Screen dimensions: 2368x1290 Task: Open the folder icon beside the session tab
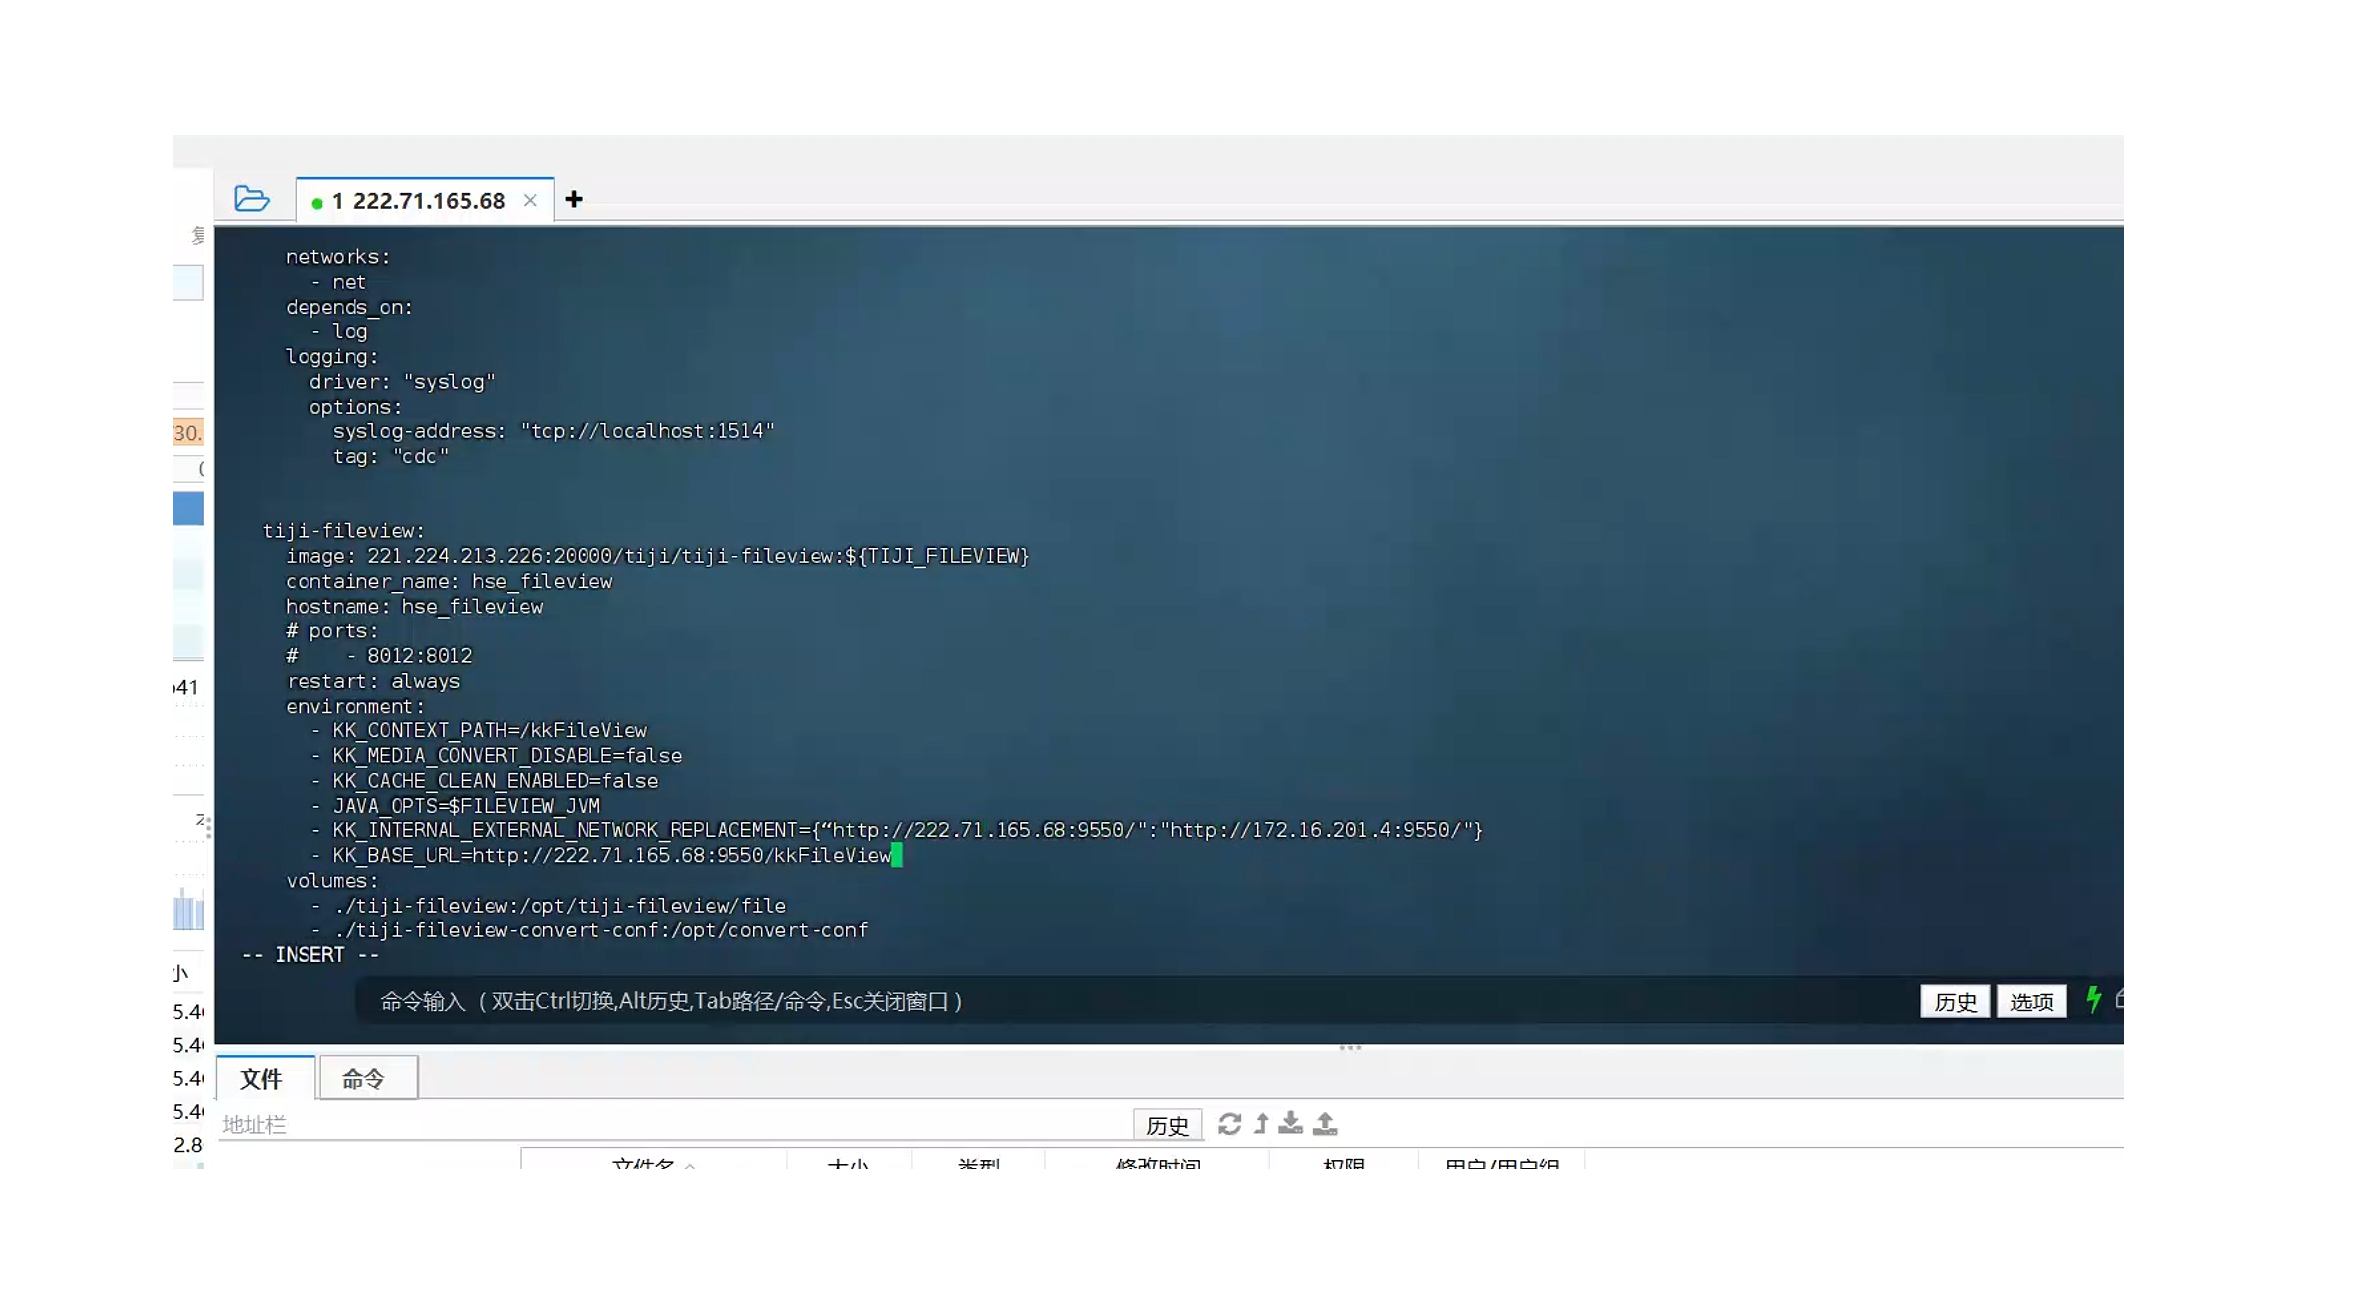click(x=251, y=199)
